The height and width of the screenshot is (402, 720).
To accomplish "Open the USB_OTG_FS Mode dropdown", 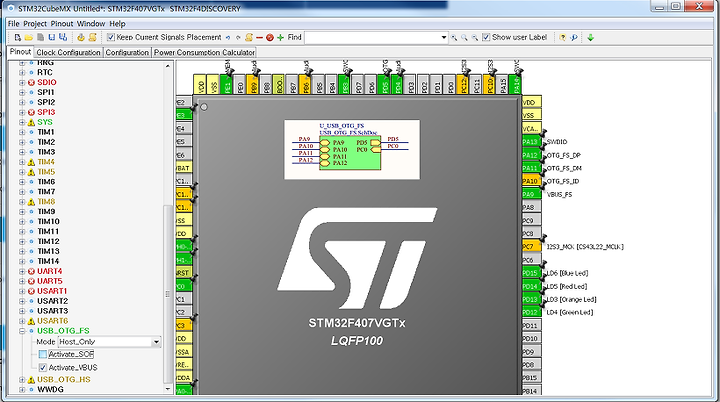I will pos(156,342).
